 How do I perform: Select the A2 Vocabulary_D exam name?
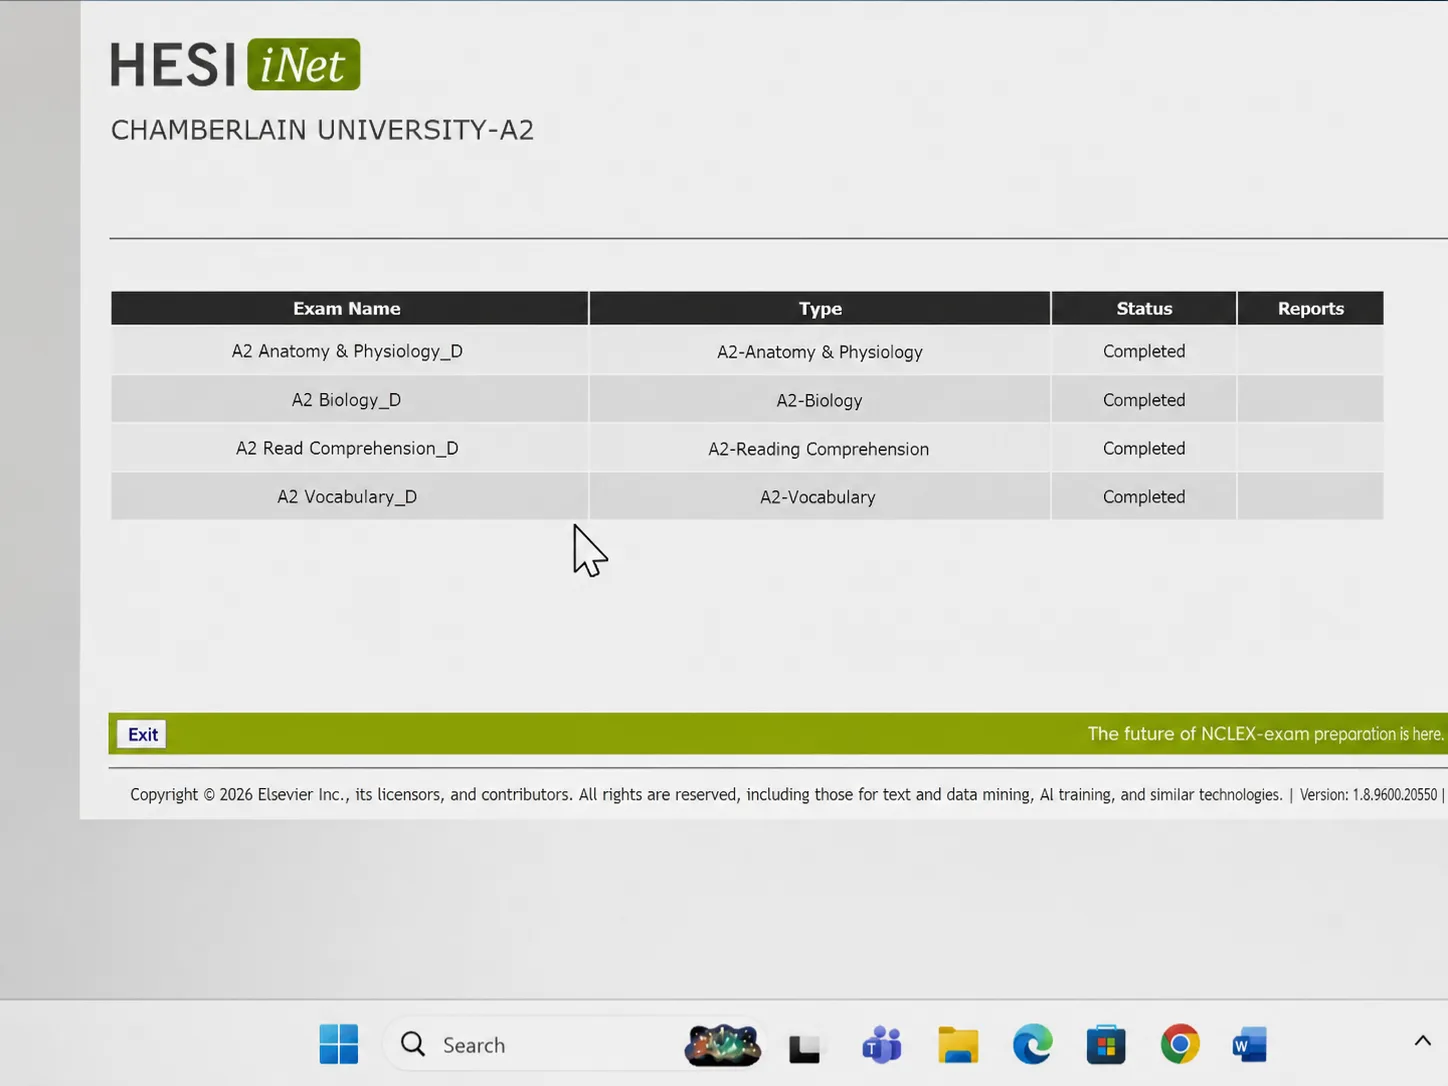coord(347,497)
